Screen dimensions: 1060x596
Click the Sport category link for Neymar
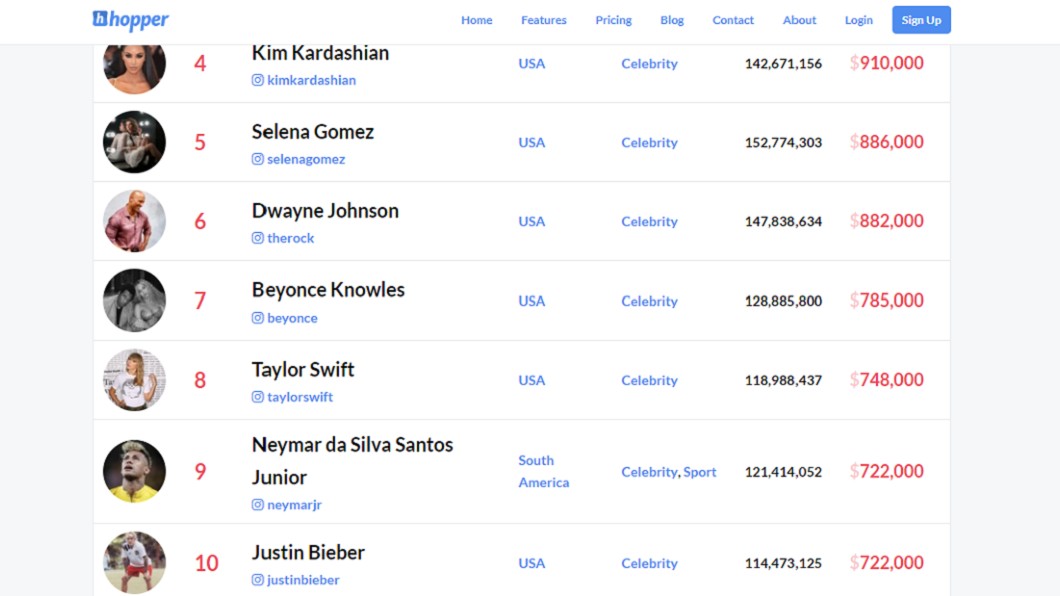pyautogui.click(x=699, y=472)
